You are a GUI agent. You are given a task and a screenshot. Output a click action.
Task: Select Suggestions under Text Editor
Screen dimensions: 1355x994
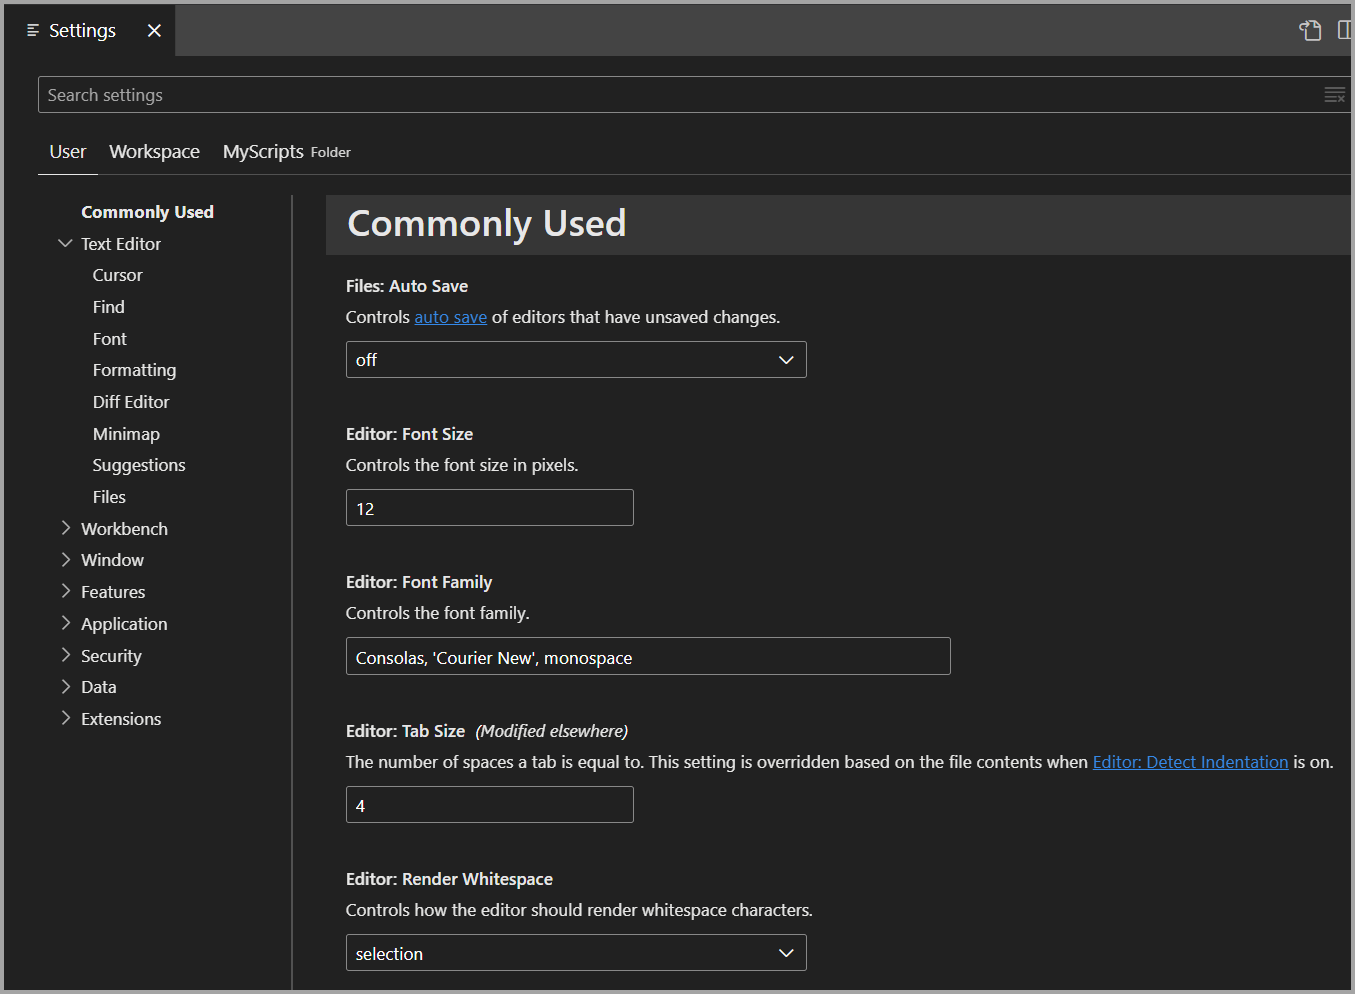coord(139,464)
